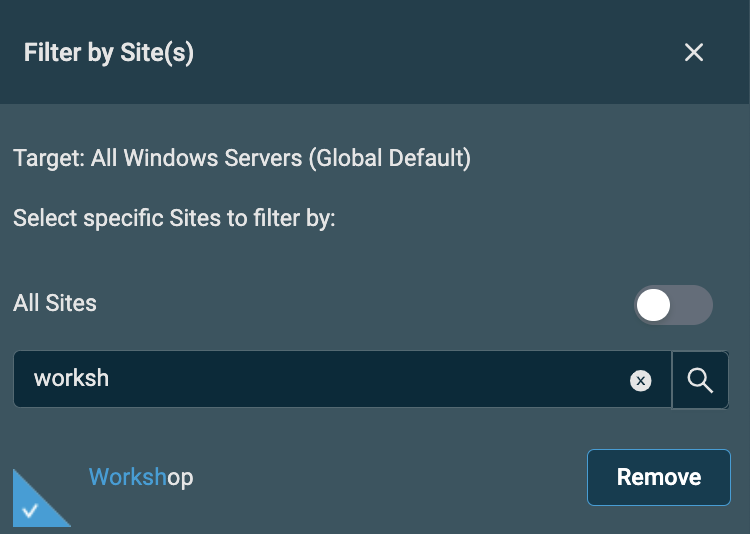Click the white knob of the All Sites switch
Viewport: 750px width, 534px height.
pos(653,305)
